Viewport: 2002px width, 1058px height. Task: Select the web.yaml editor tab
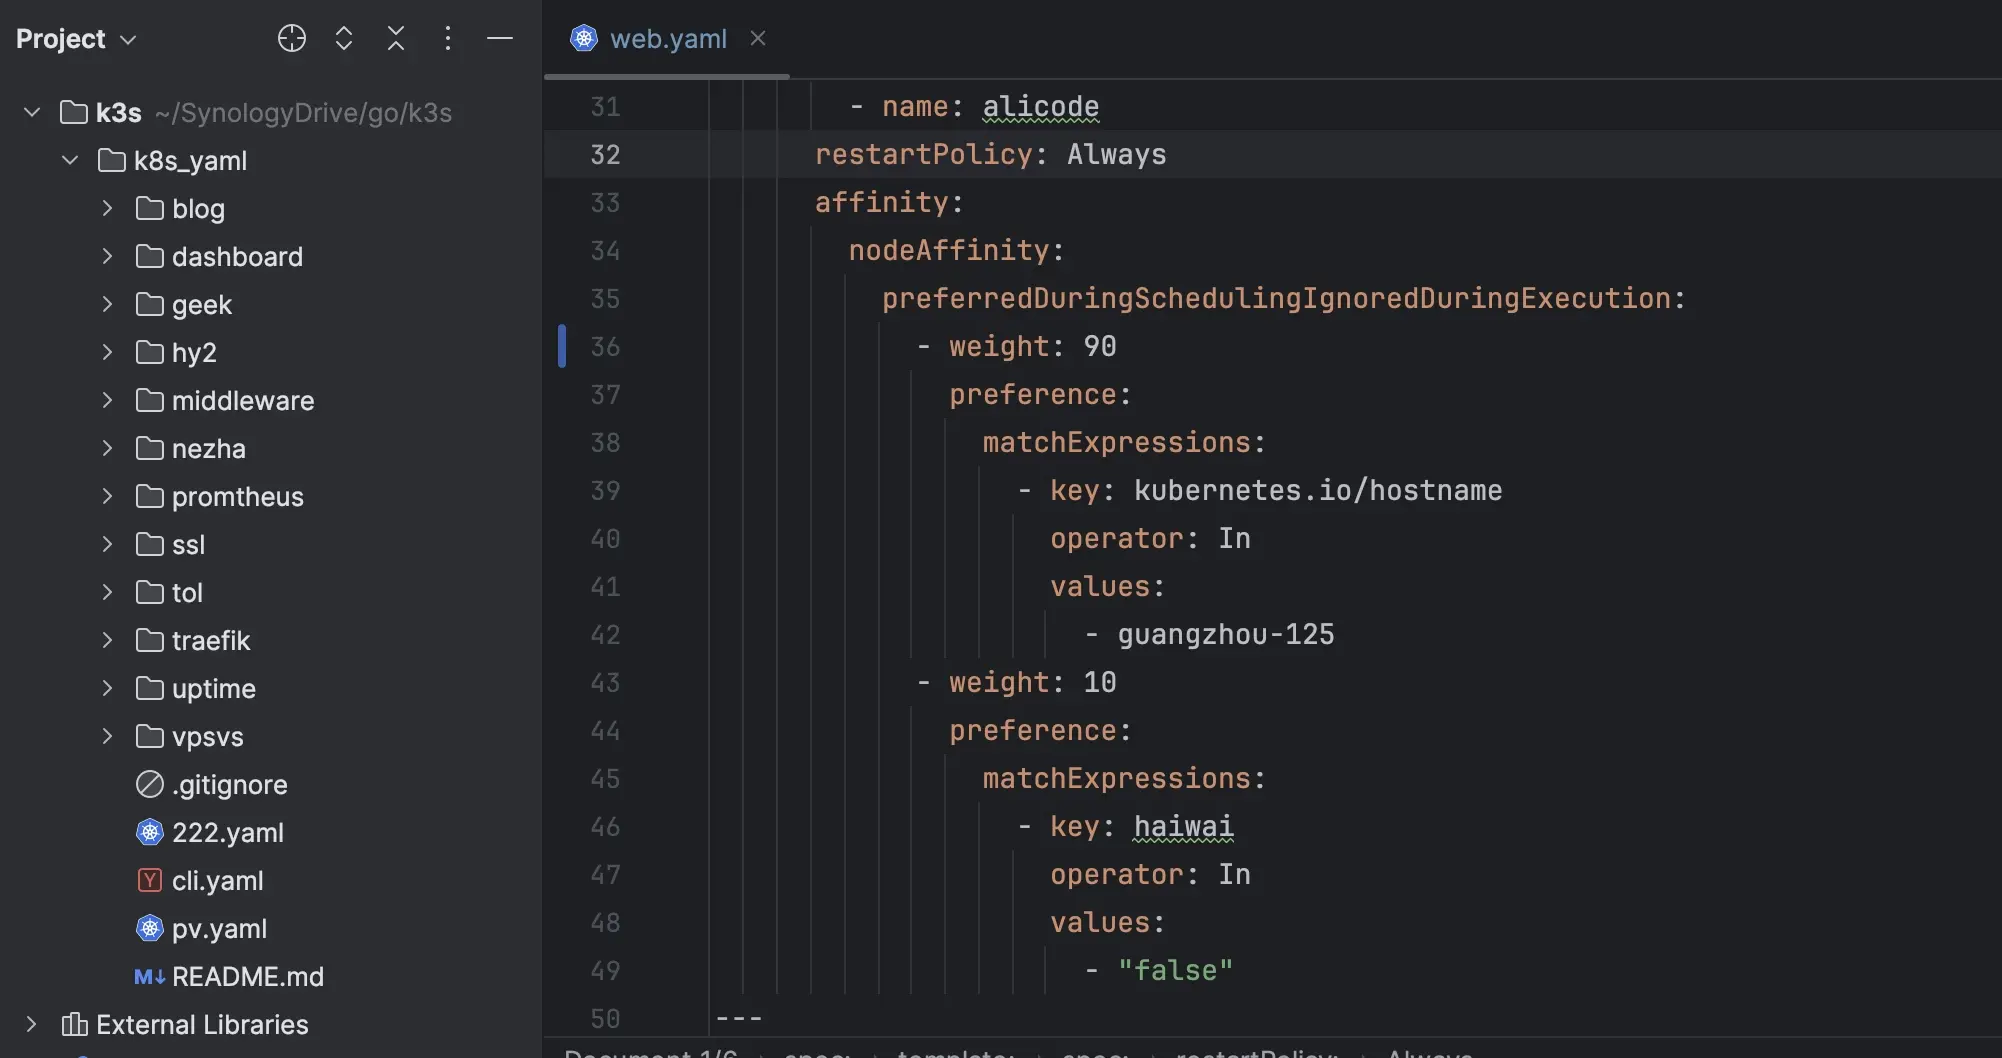click(668, 39)
